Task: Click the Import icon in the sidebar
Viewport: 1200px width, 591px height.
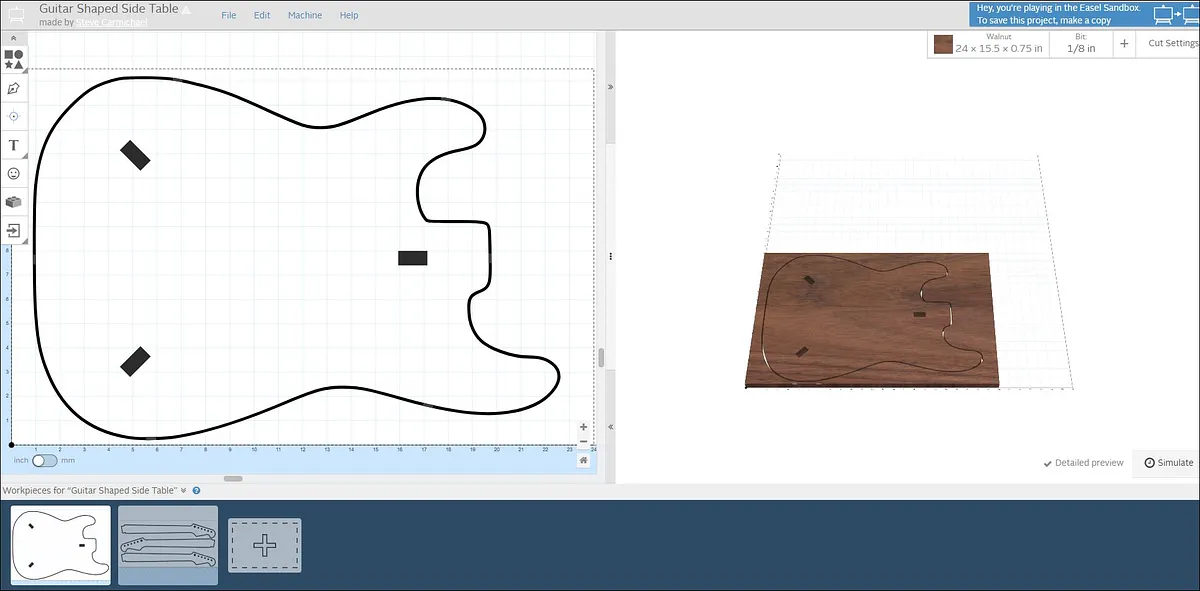Action: [14, 230]
